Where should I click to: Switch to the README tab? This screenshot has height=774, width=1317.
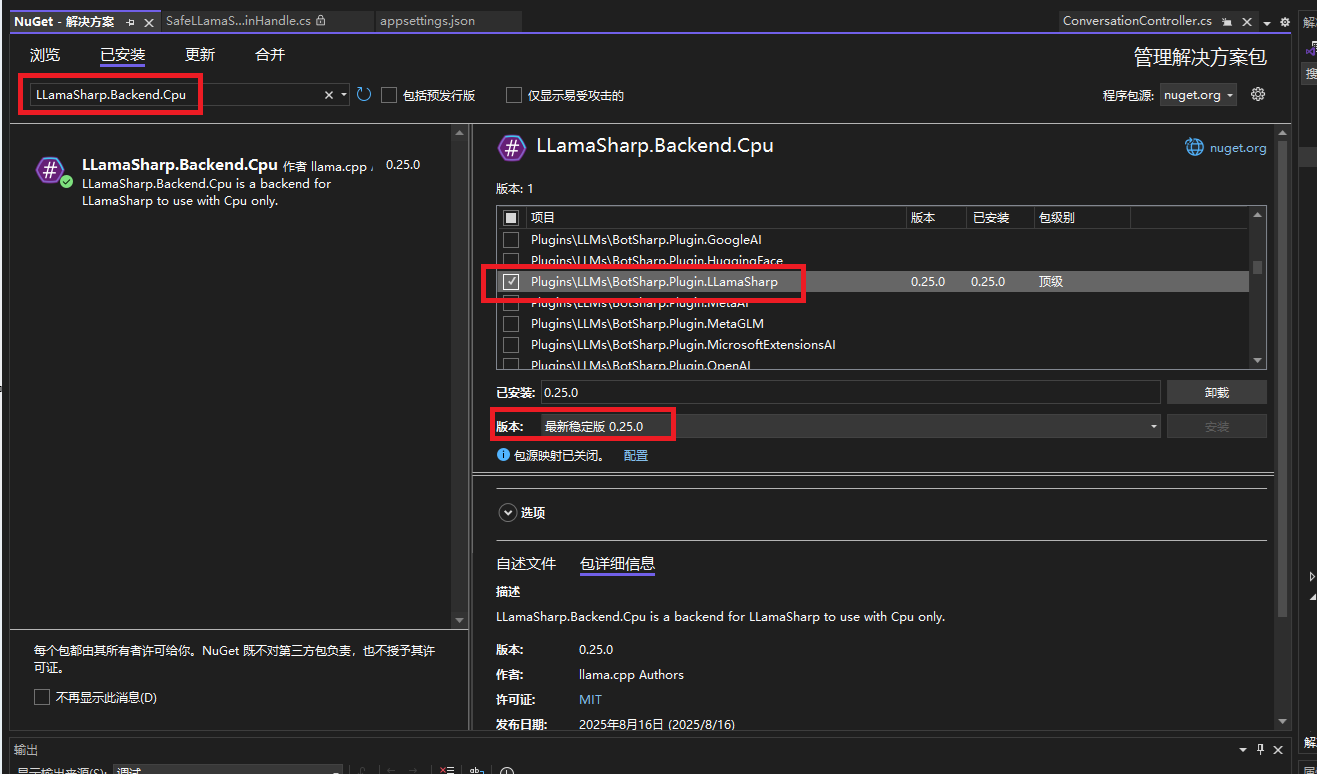pos(526,564)
